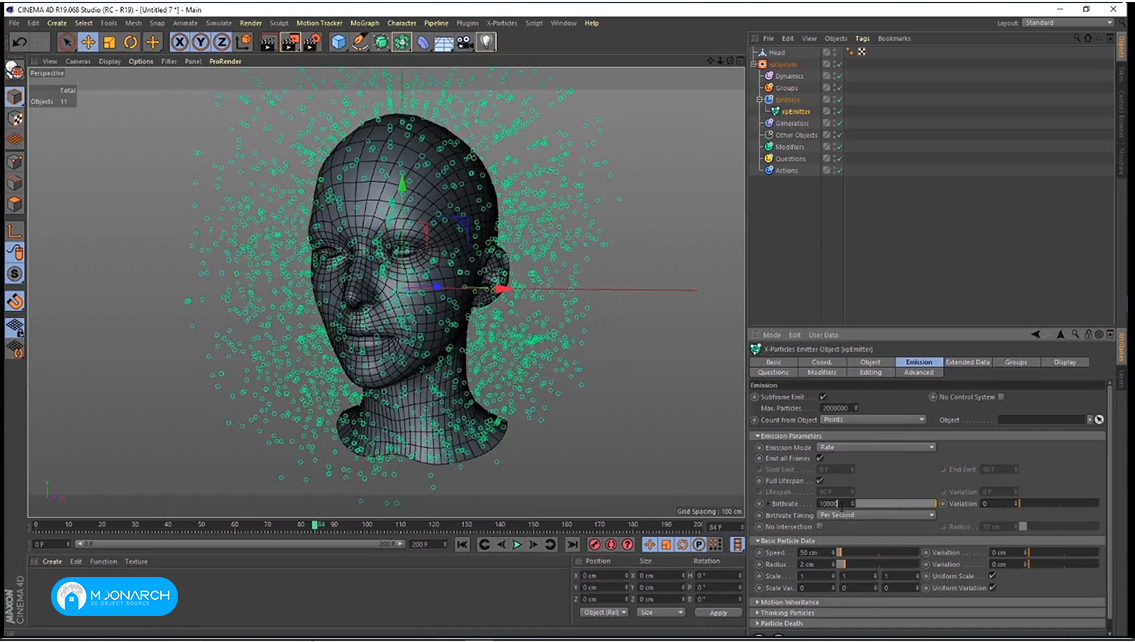This screenshot has width=1135, height=642.
Task: Click the Go to Start button
Action: point(463,544)
